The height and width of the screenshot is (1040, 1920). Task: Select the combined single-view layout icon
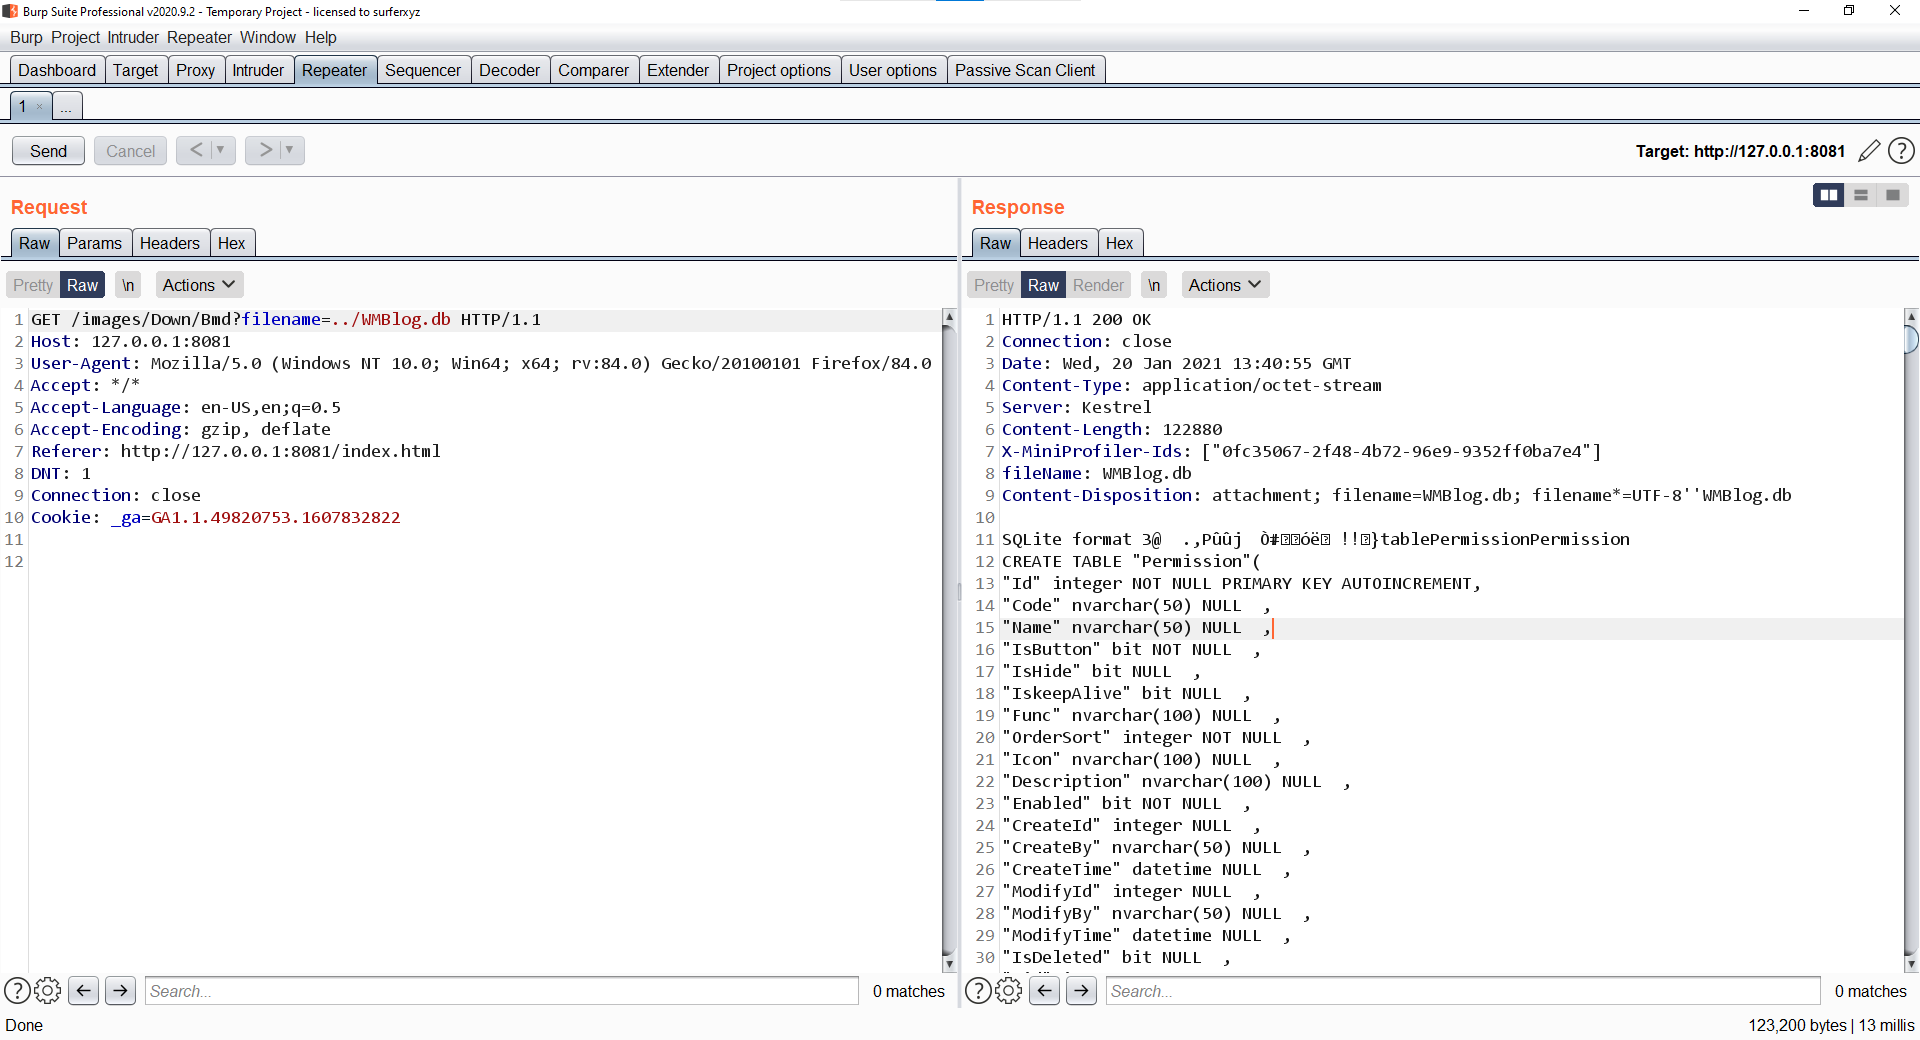[1893, 195]
